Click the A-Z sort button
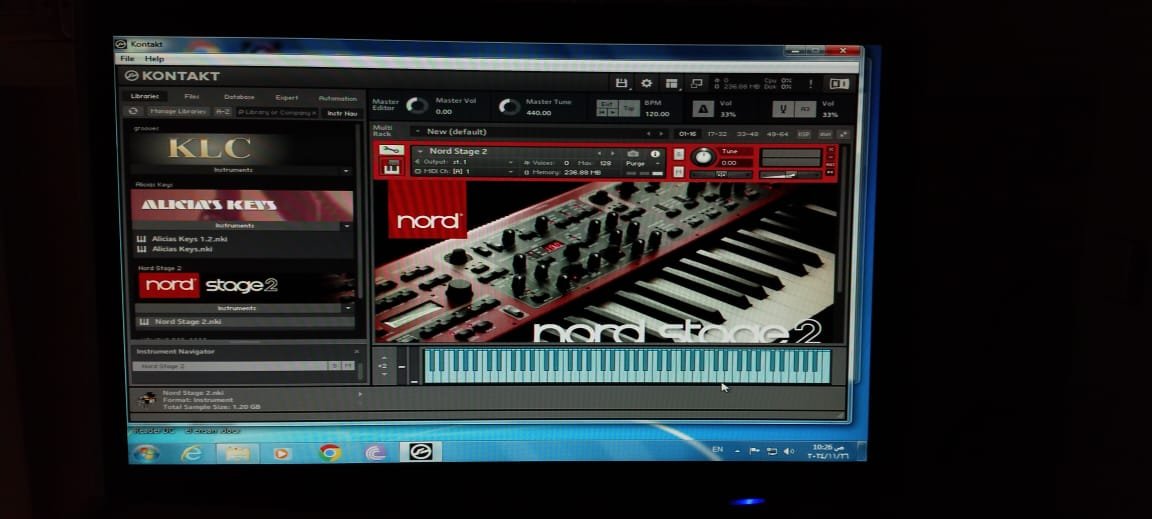Image resolution: width=1152 pixels, height=519 pixels. click(x=223, y=112)
